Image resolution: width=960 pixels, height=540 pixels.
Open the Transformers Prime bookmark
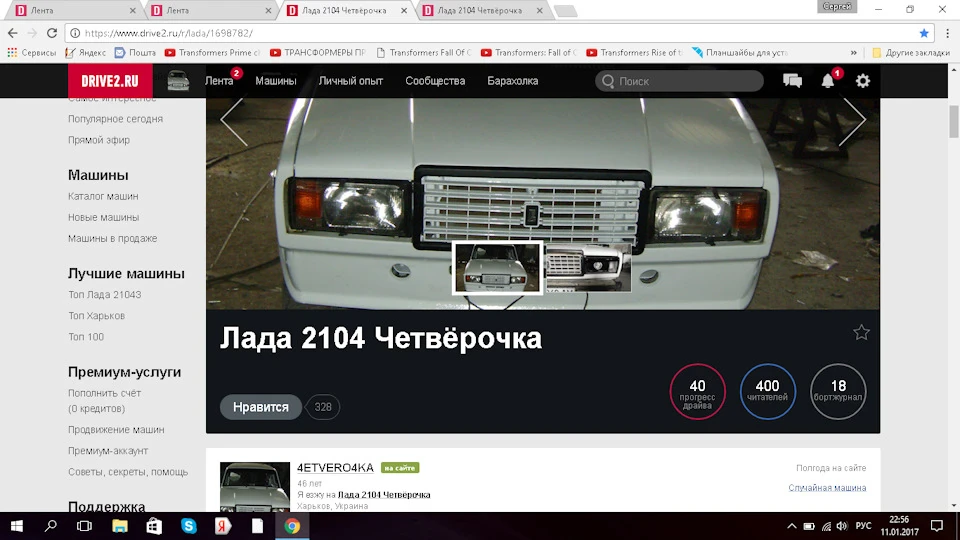(212, 53)
